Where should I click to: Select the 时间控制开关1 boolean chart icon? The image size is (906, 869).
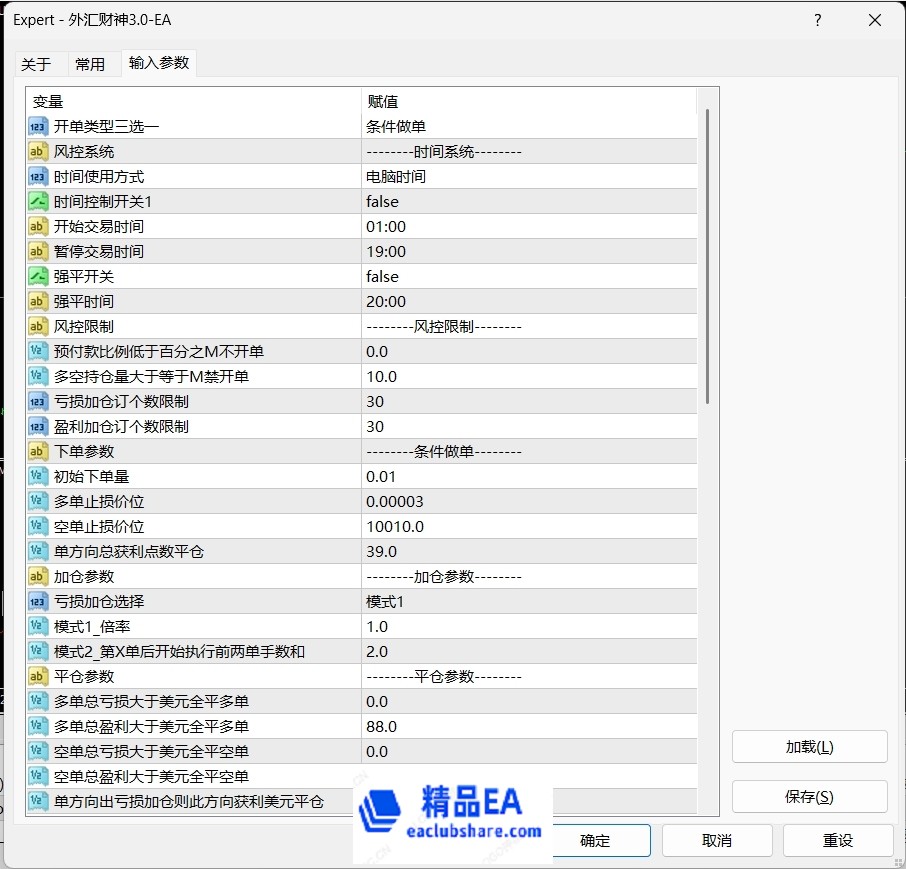[38, 201]
